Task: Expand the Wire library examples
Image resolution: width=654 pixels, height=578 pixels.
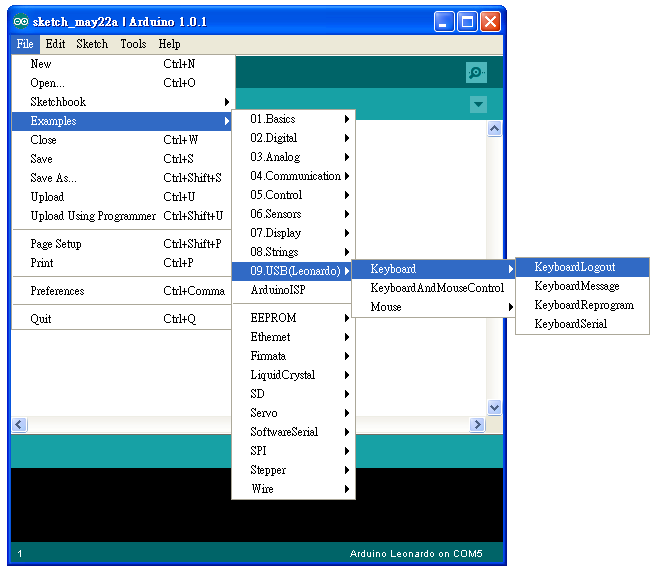Action: pos(294,489)
